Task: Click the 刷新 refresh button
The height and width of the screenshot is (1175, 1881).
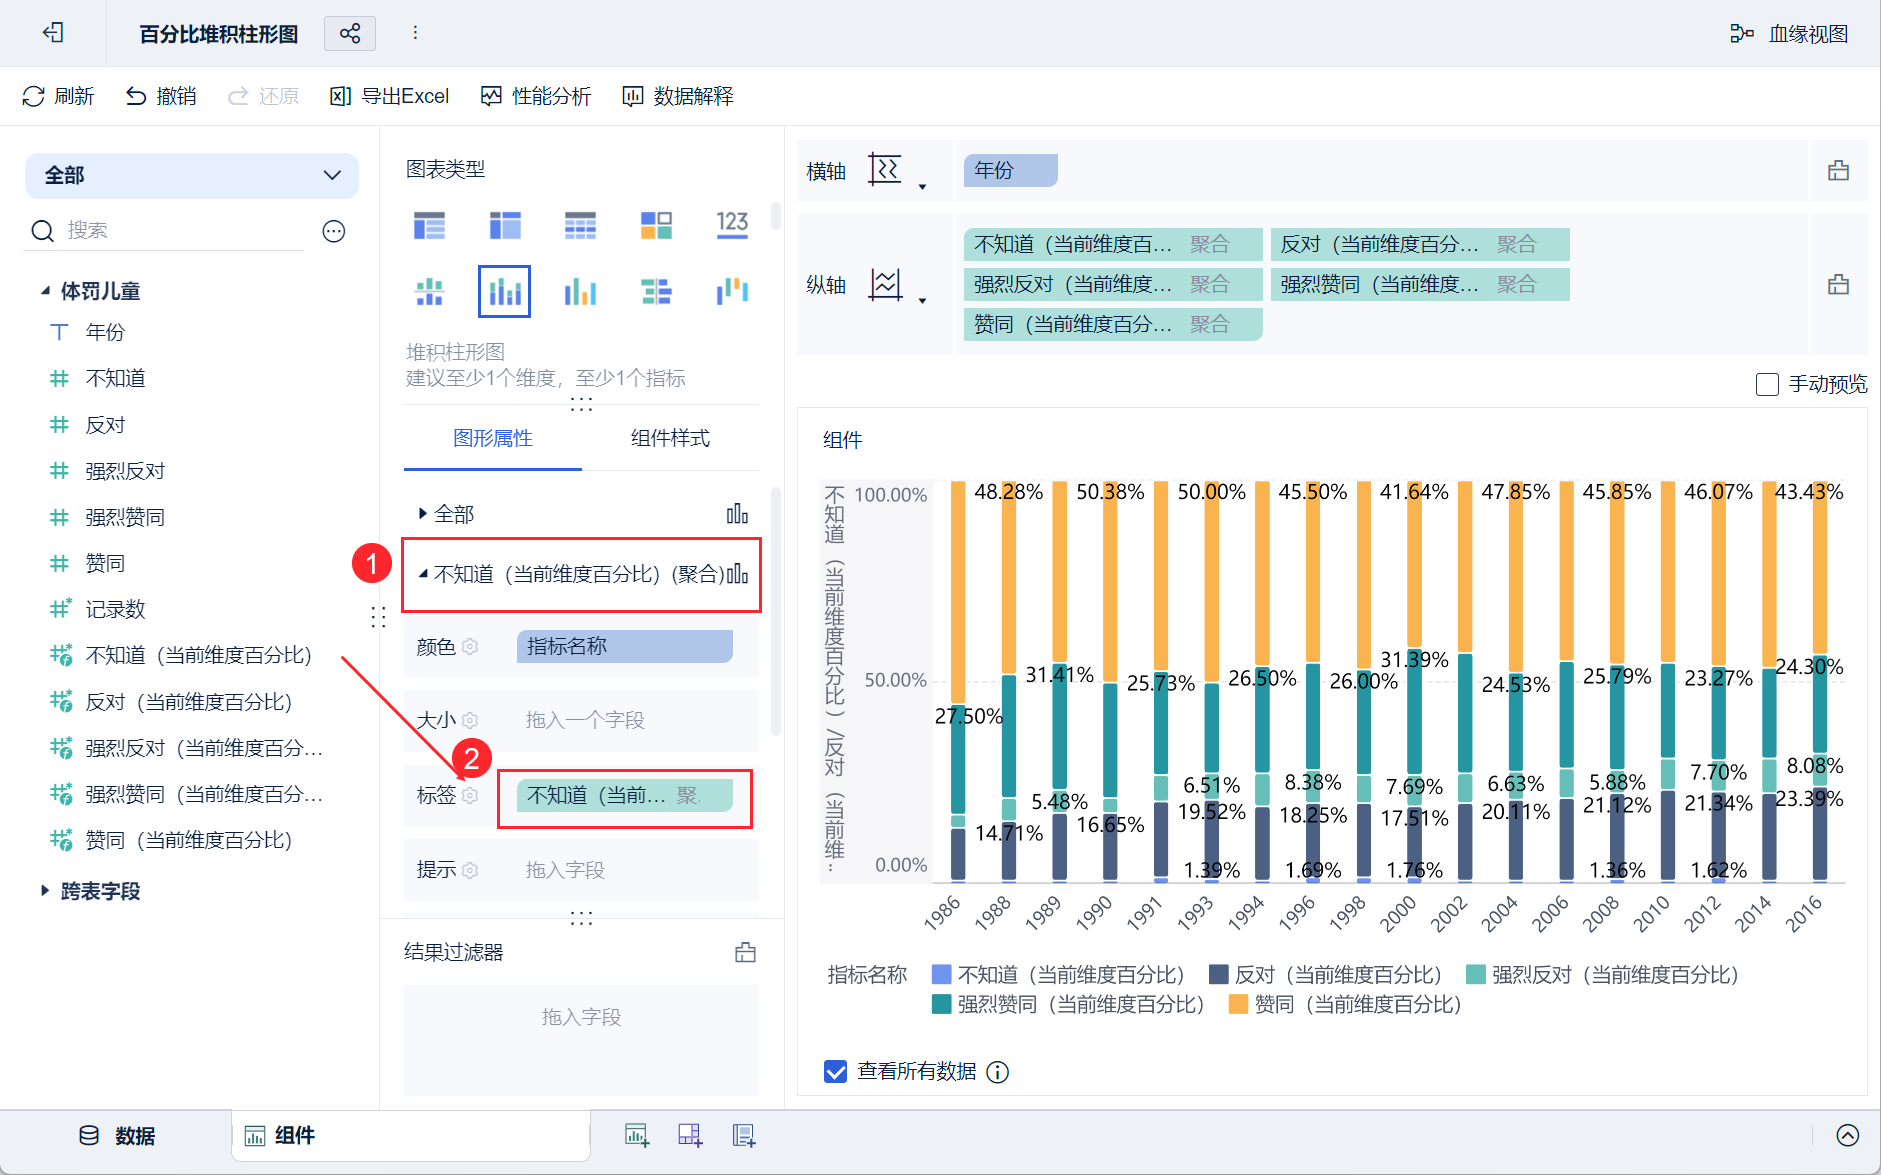Action: pyautogui.click(x=58, y=96)
